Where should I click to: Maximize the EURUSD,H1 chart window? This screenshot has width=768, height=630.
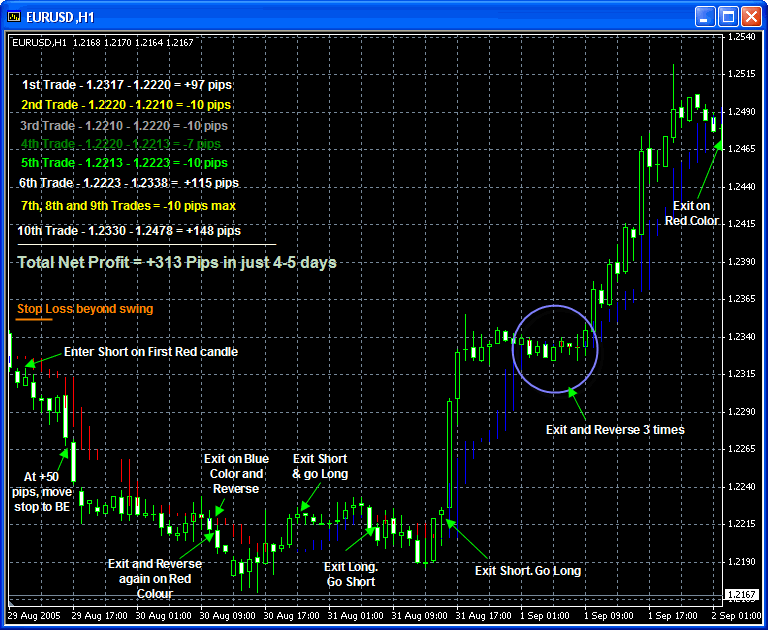click(728, 16)
